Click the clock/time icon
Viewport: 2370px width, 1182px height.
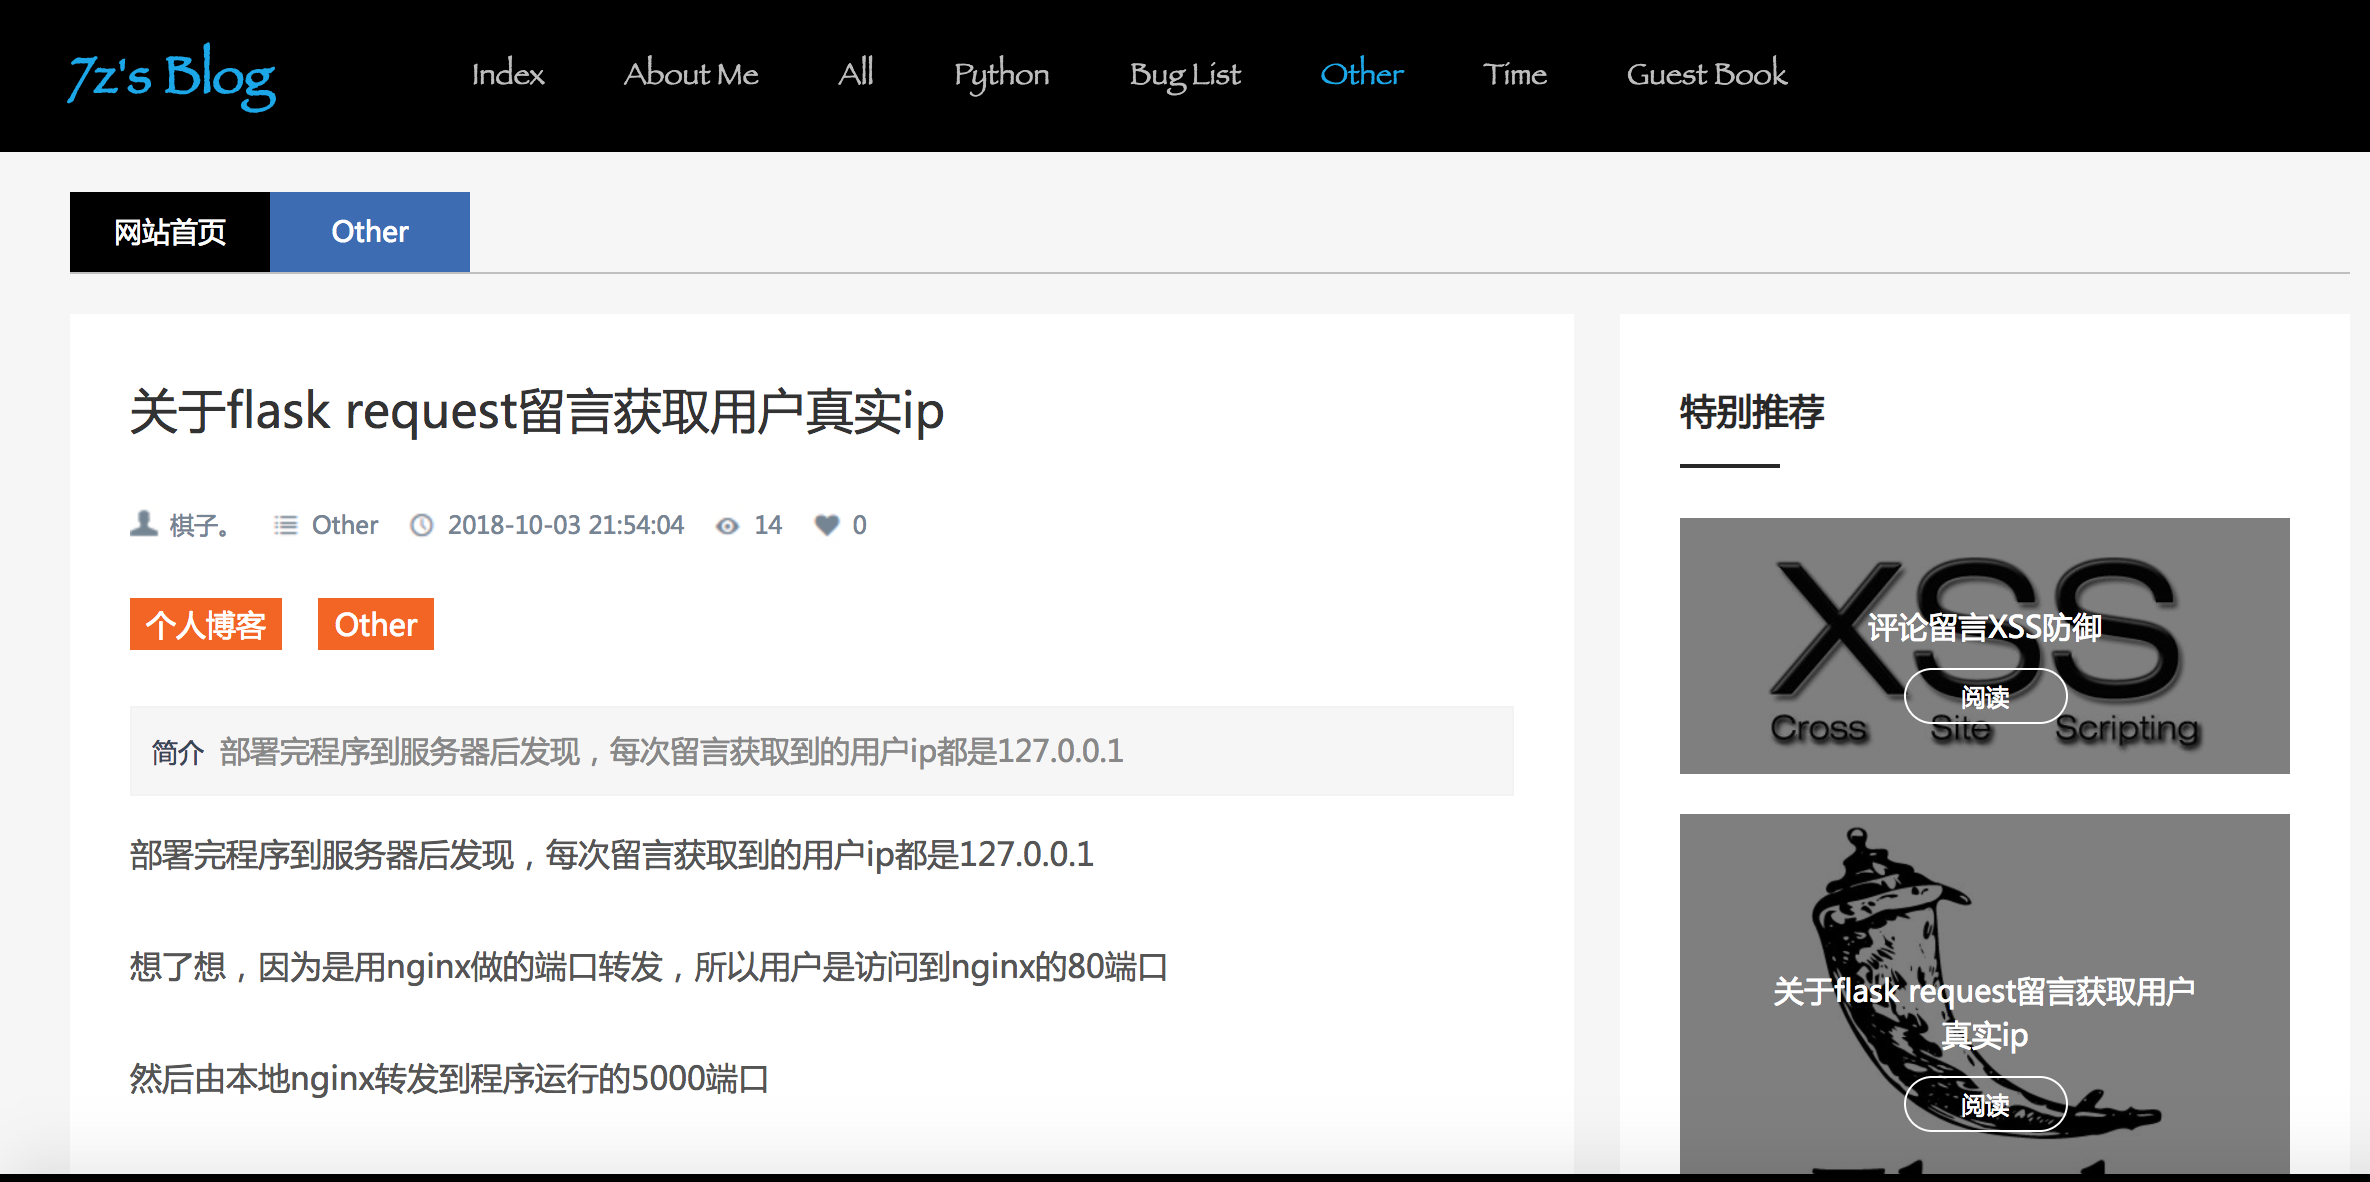[x=422, y=524]
